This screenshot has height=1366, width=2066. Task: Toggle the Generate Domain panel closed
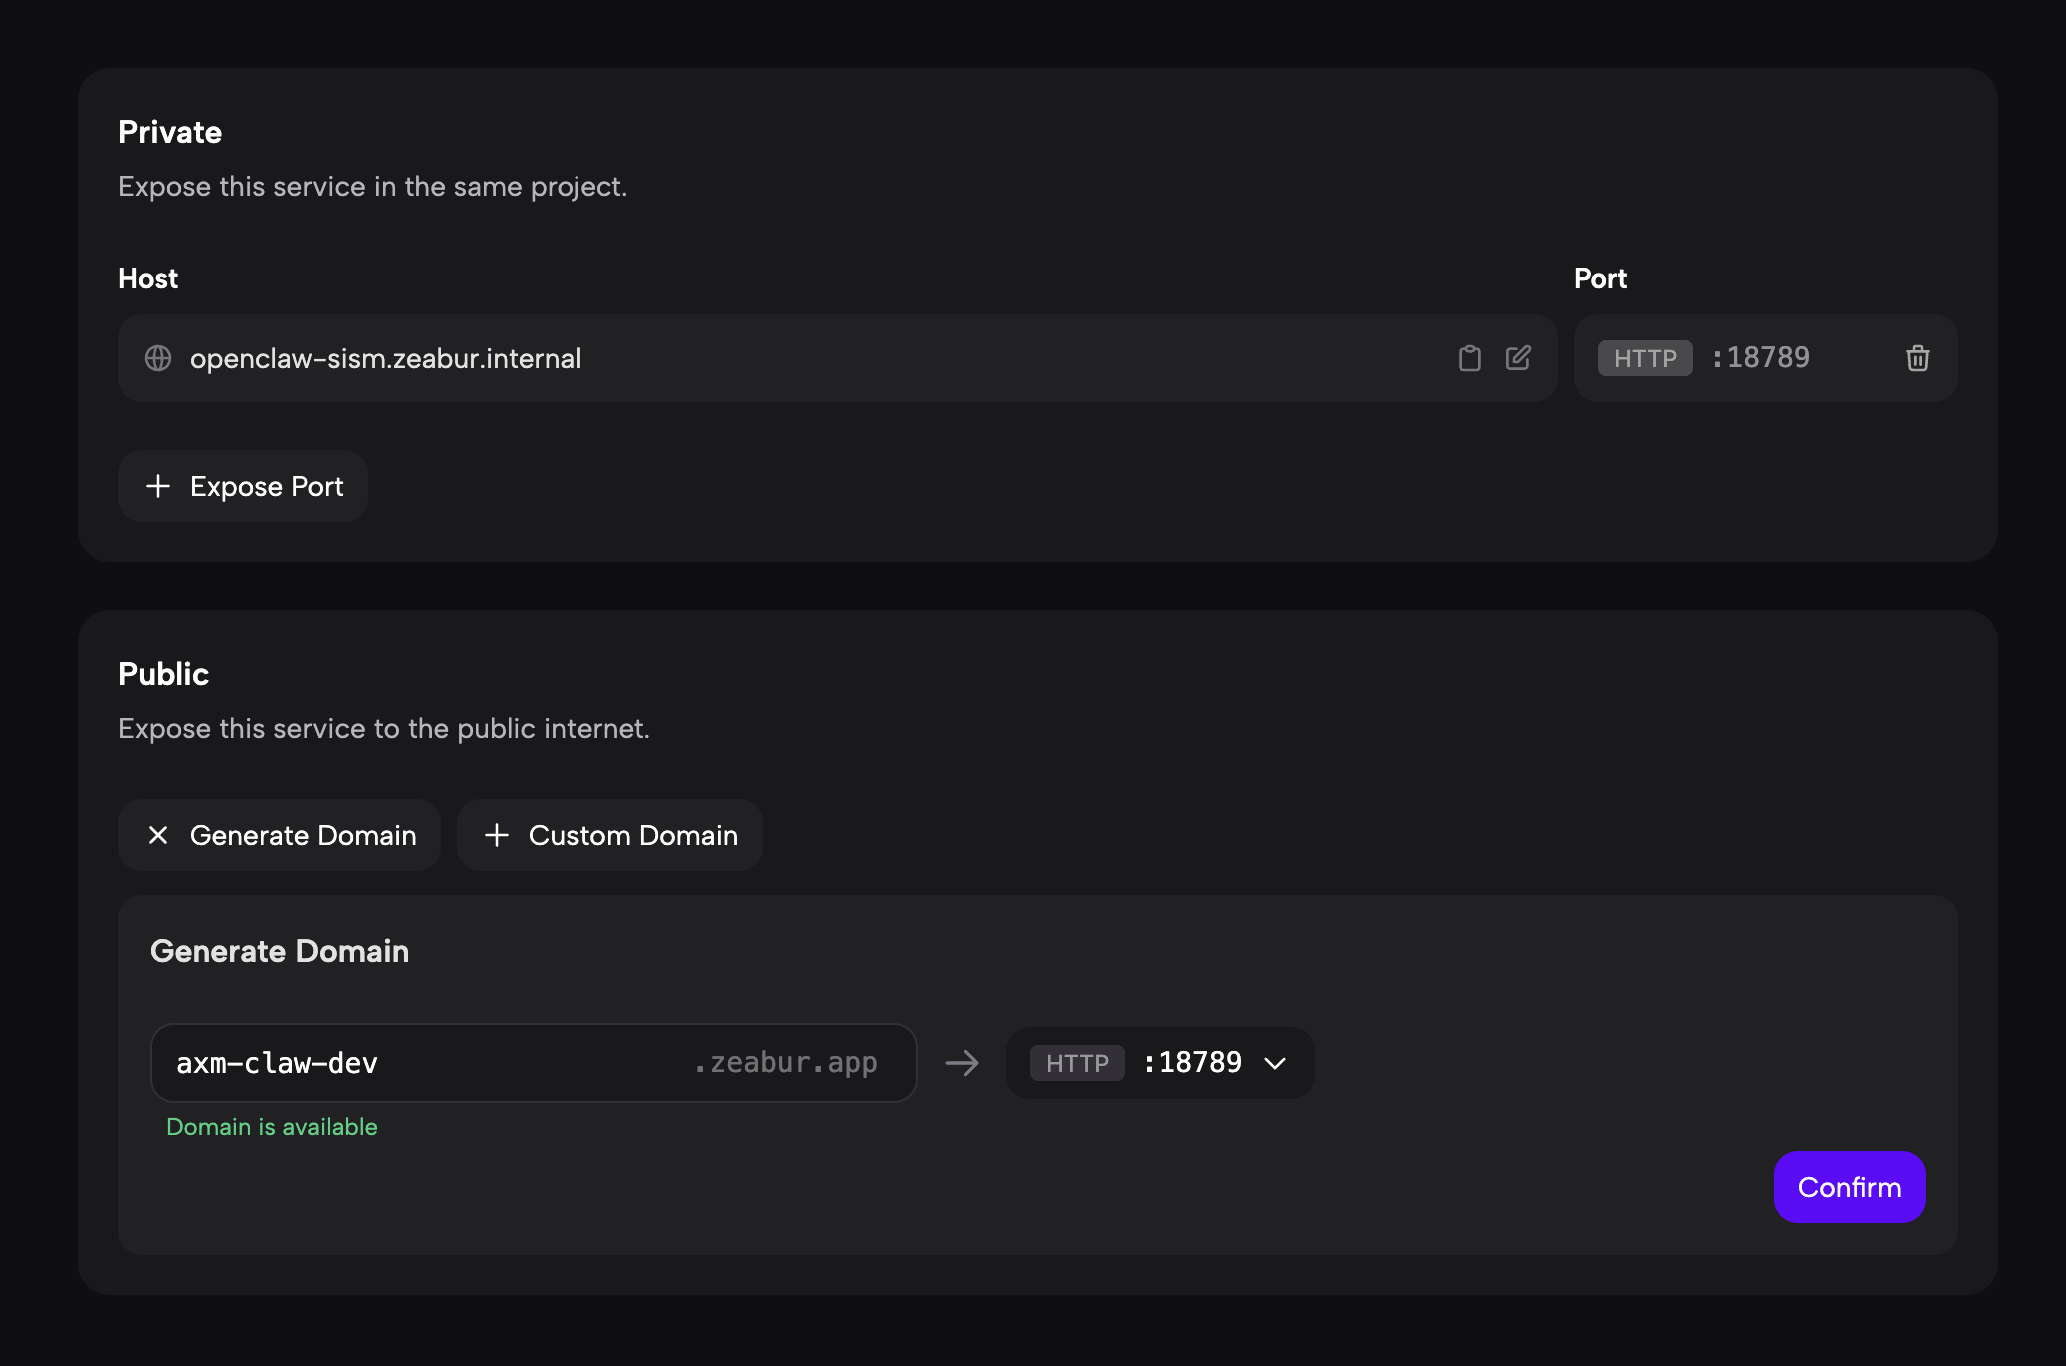[302, 835]
